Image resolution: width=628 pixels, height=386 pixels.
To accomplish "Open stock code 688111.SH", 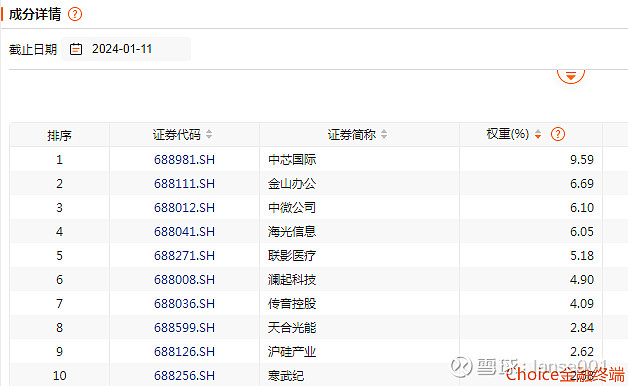I will pyautogui.click(x=184, y=184).
